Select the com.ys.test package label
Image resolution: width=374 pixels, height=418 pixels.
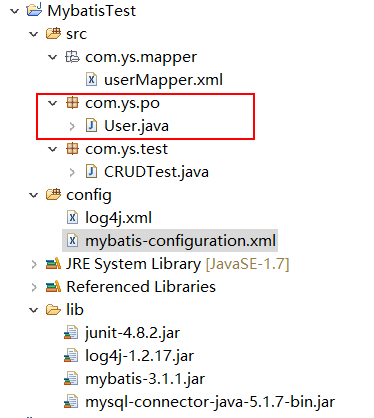pyautogui.click(x=126, y=149)
